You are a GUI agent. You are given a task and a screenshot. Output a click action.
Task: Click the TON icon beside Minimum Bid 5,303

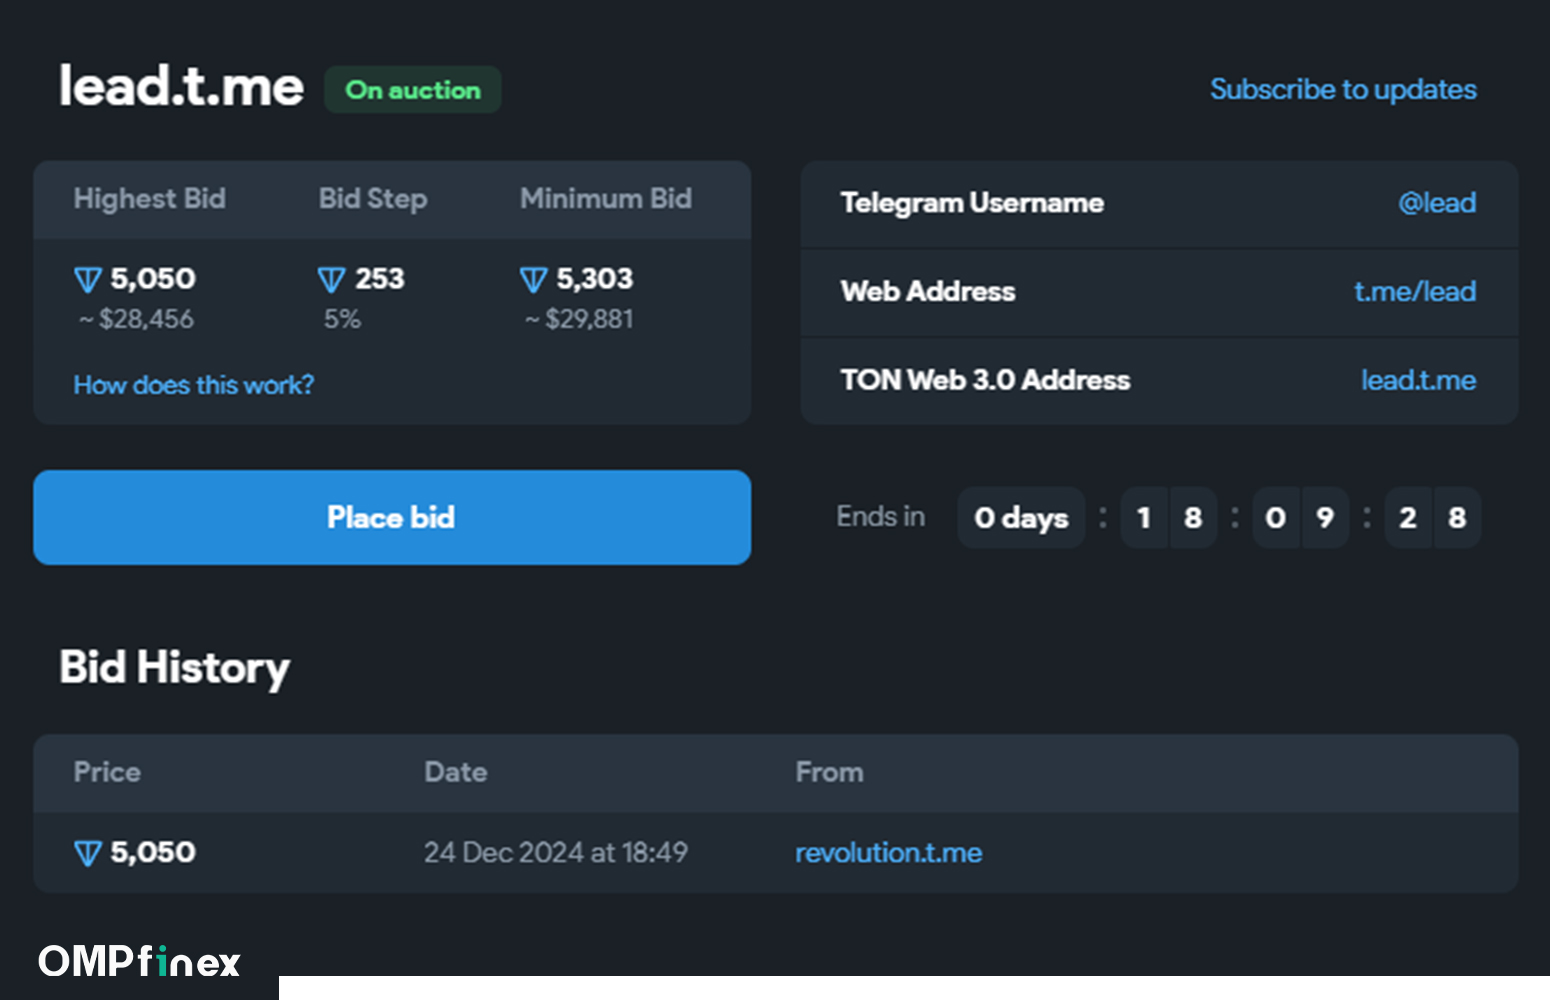click(x=534, y=280)
